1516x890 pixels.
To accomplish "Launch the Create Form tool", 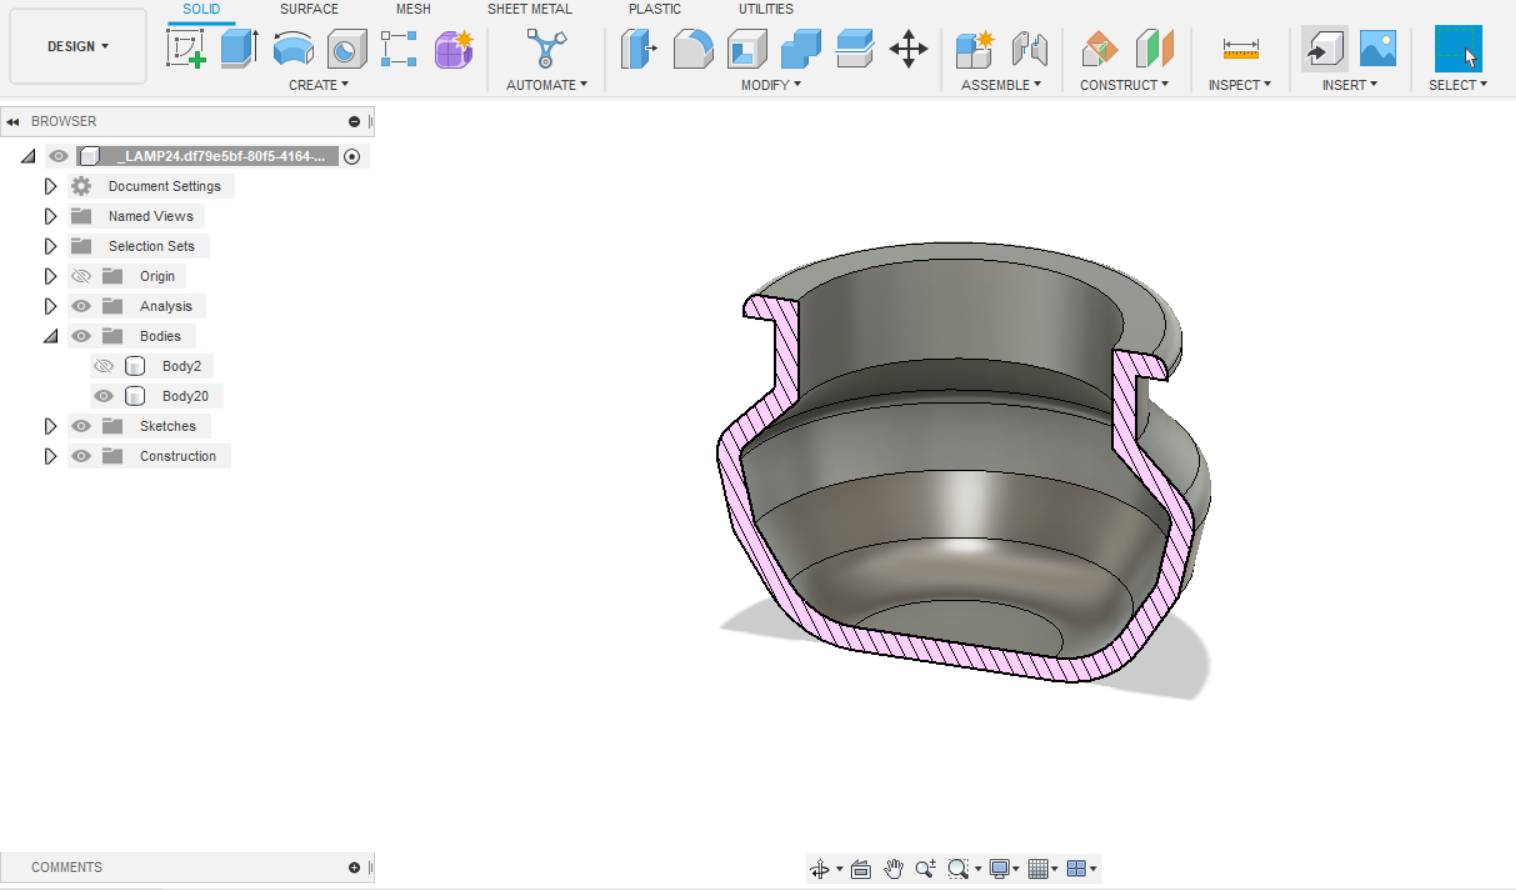I will 454,48.
